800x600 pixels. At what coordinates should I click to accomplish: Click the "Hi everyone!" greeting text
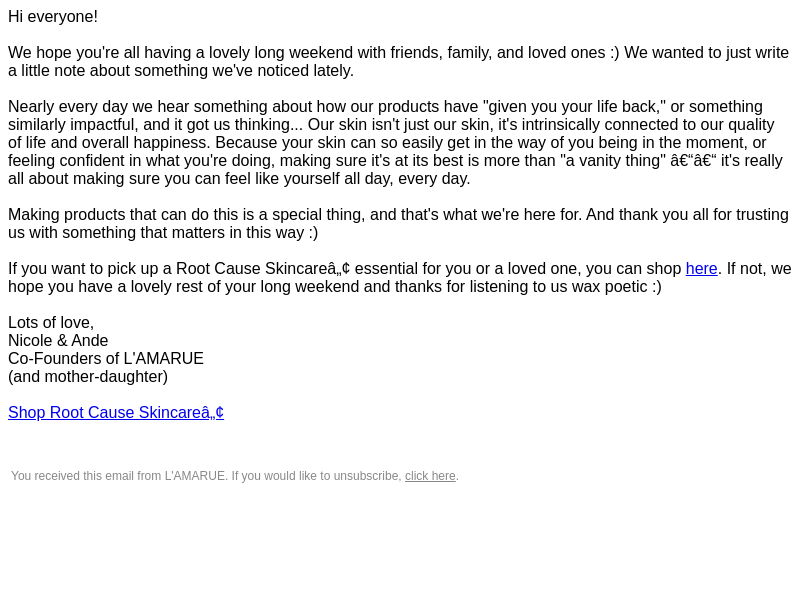(x=53, y=16)
